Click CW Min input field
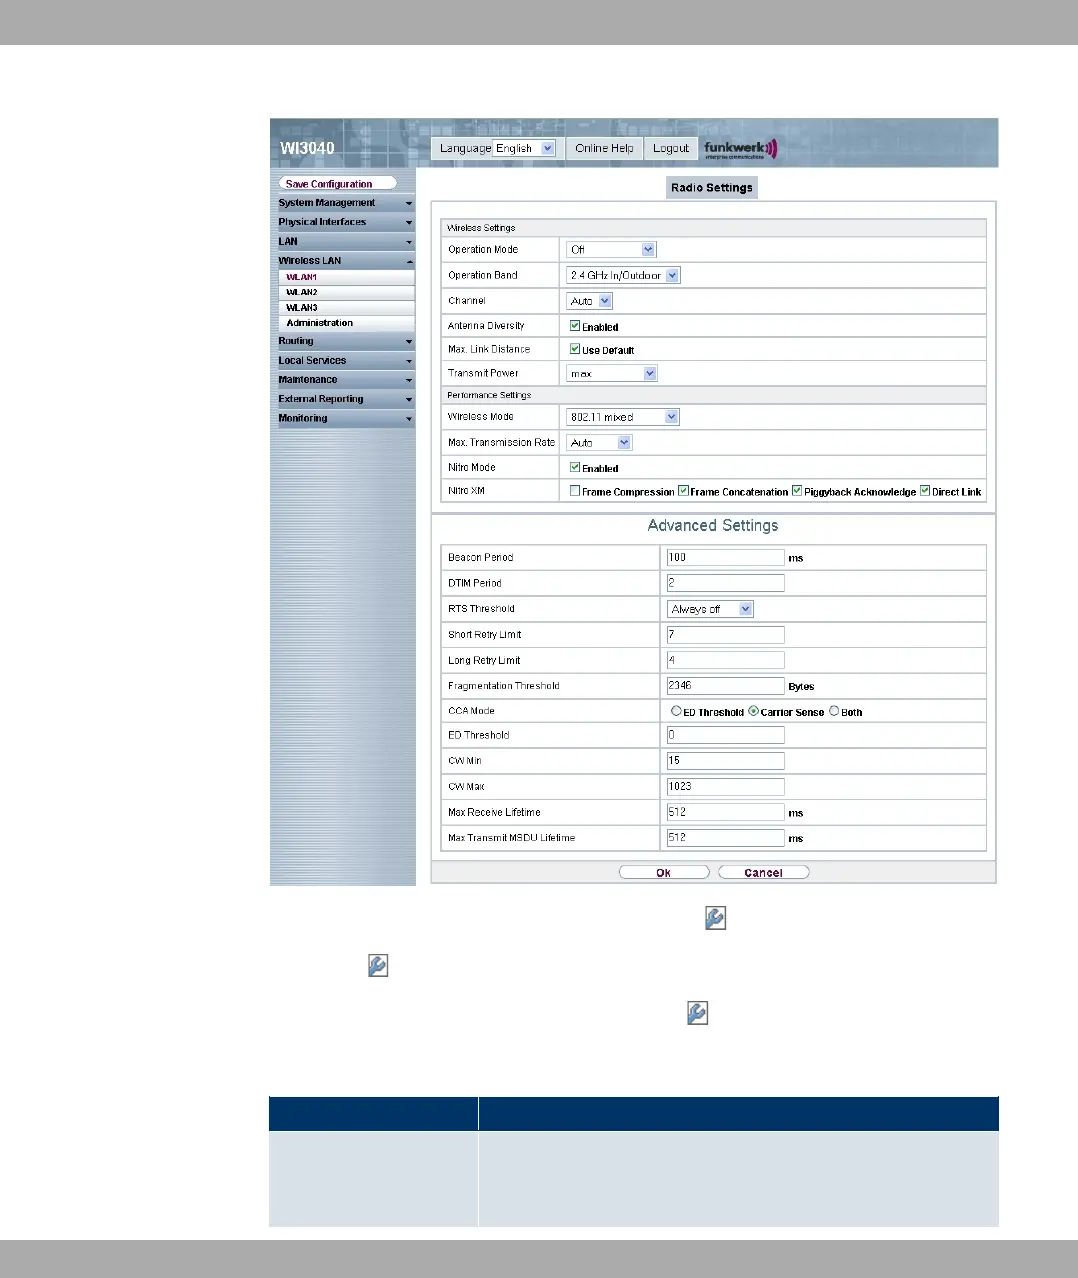This screenshot has width=1078, height=1278. pos(725,761)
